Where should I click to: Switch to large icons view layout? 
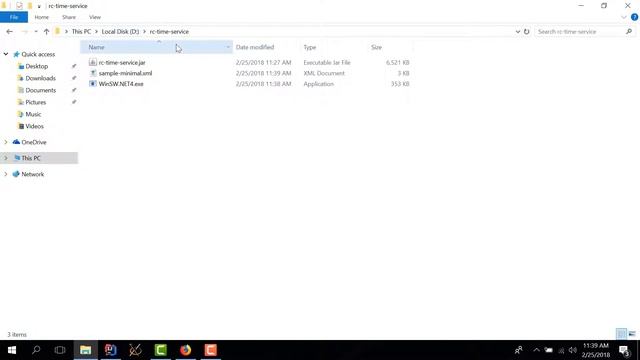632,334
